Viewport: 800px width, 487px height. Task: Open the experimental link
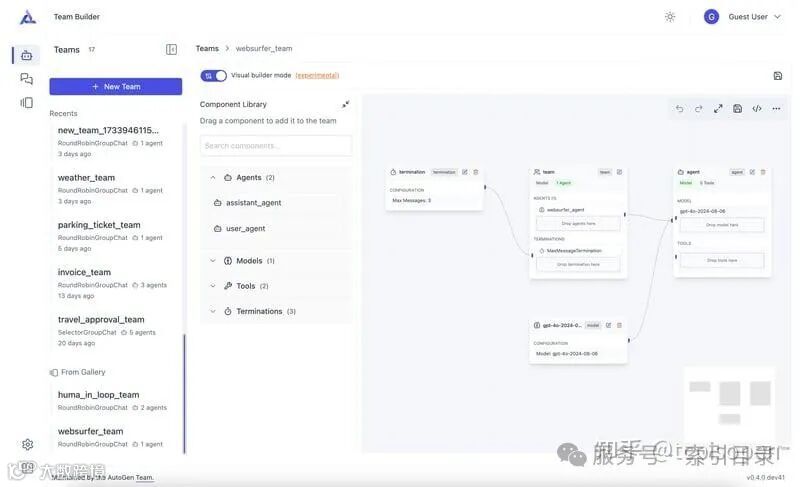pyautogui.click(x=317, y=75)
